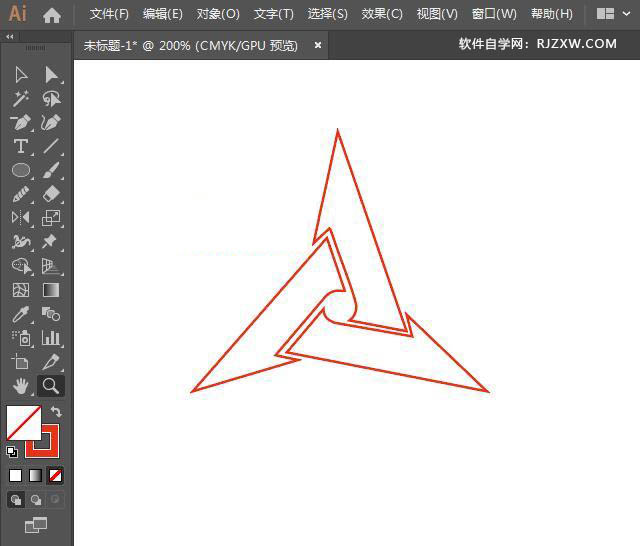Select the Type tool
Screen dimensions: 640x546
[21, 146]
